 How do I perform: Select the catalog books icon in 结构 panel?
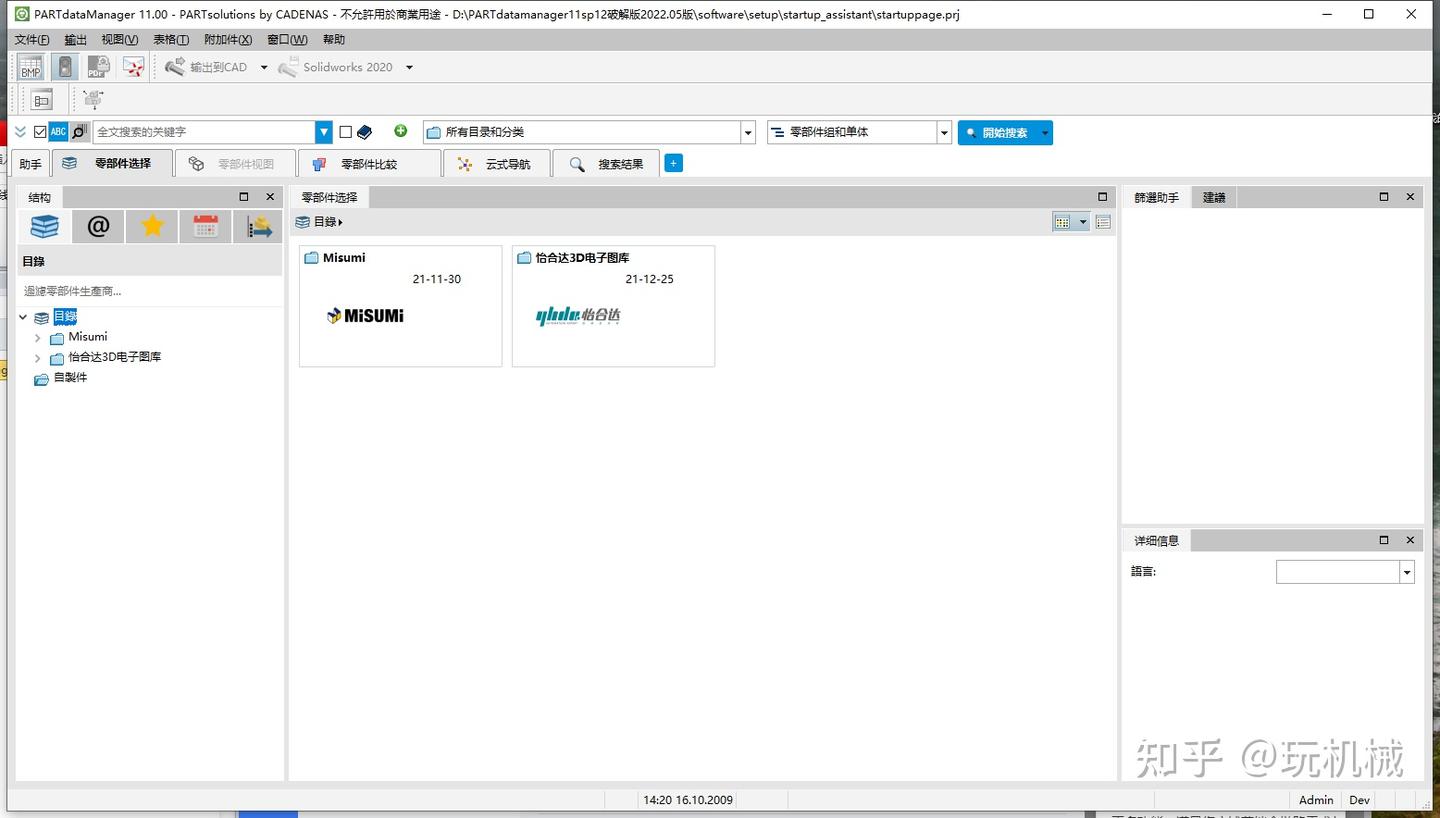pyautogui.click(x=44, y=227)
